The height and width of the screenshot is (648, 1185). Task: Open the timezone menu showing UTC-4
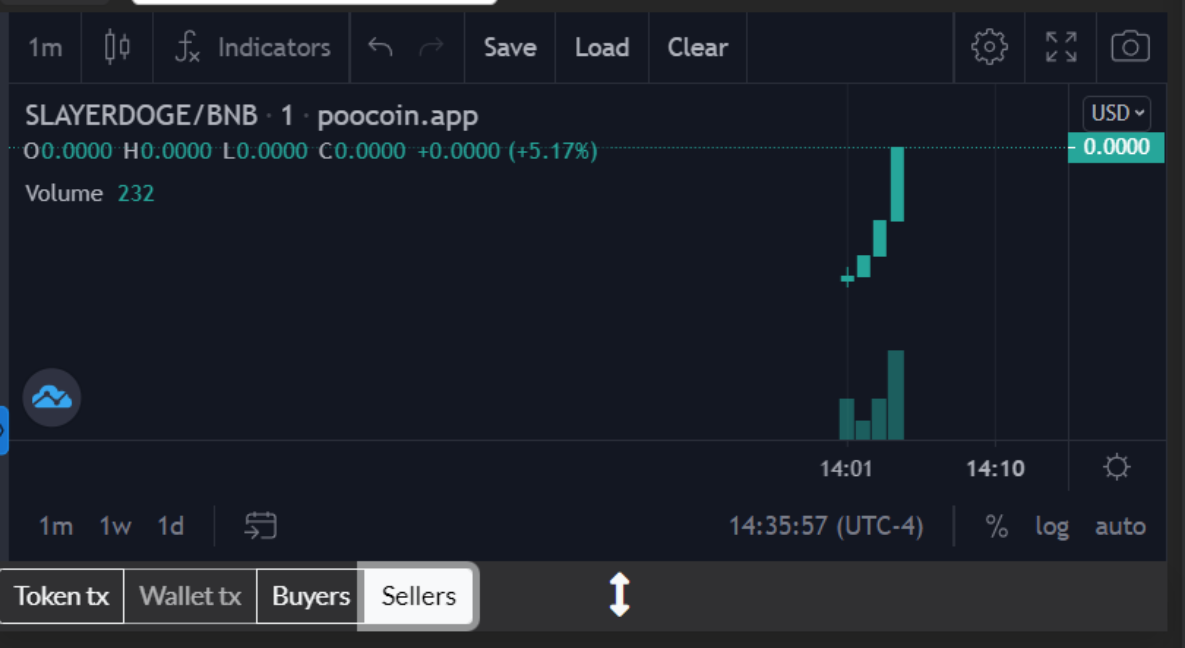(826, 526)
